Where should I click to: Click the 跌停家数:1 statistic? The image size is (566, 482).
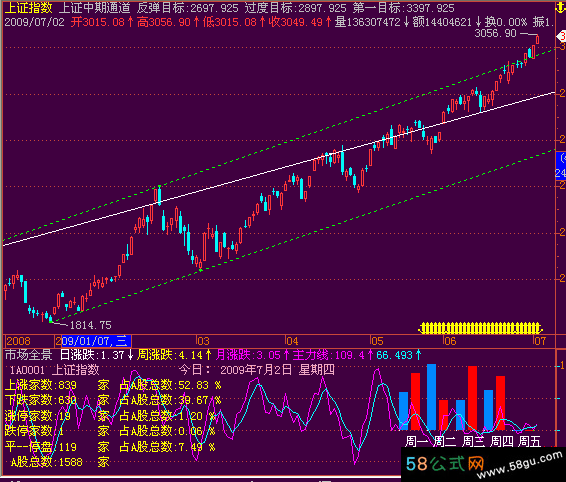[x=35, y=431]
